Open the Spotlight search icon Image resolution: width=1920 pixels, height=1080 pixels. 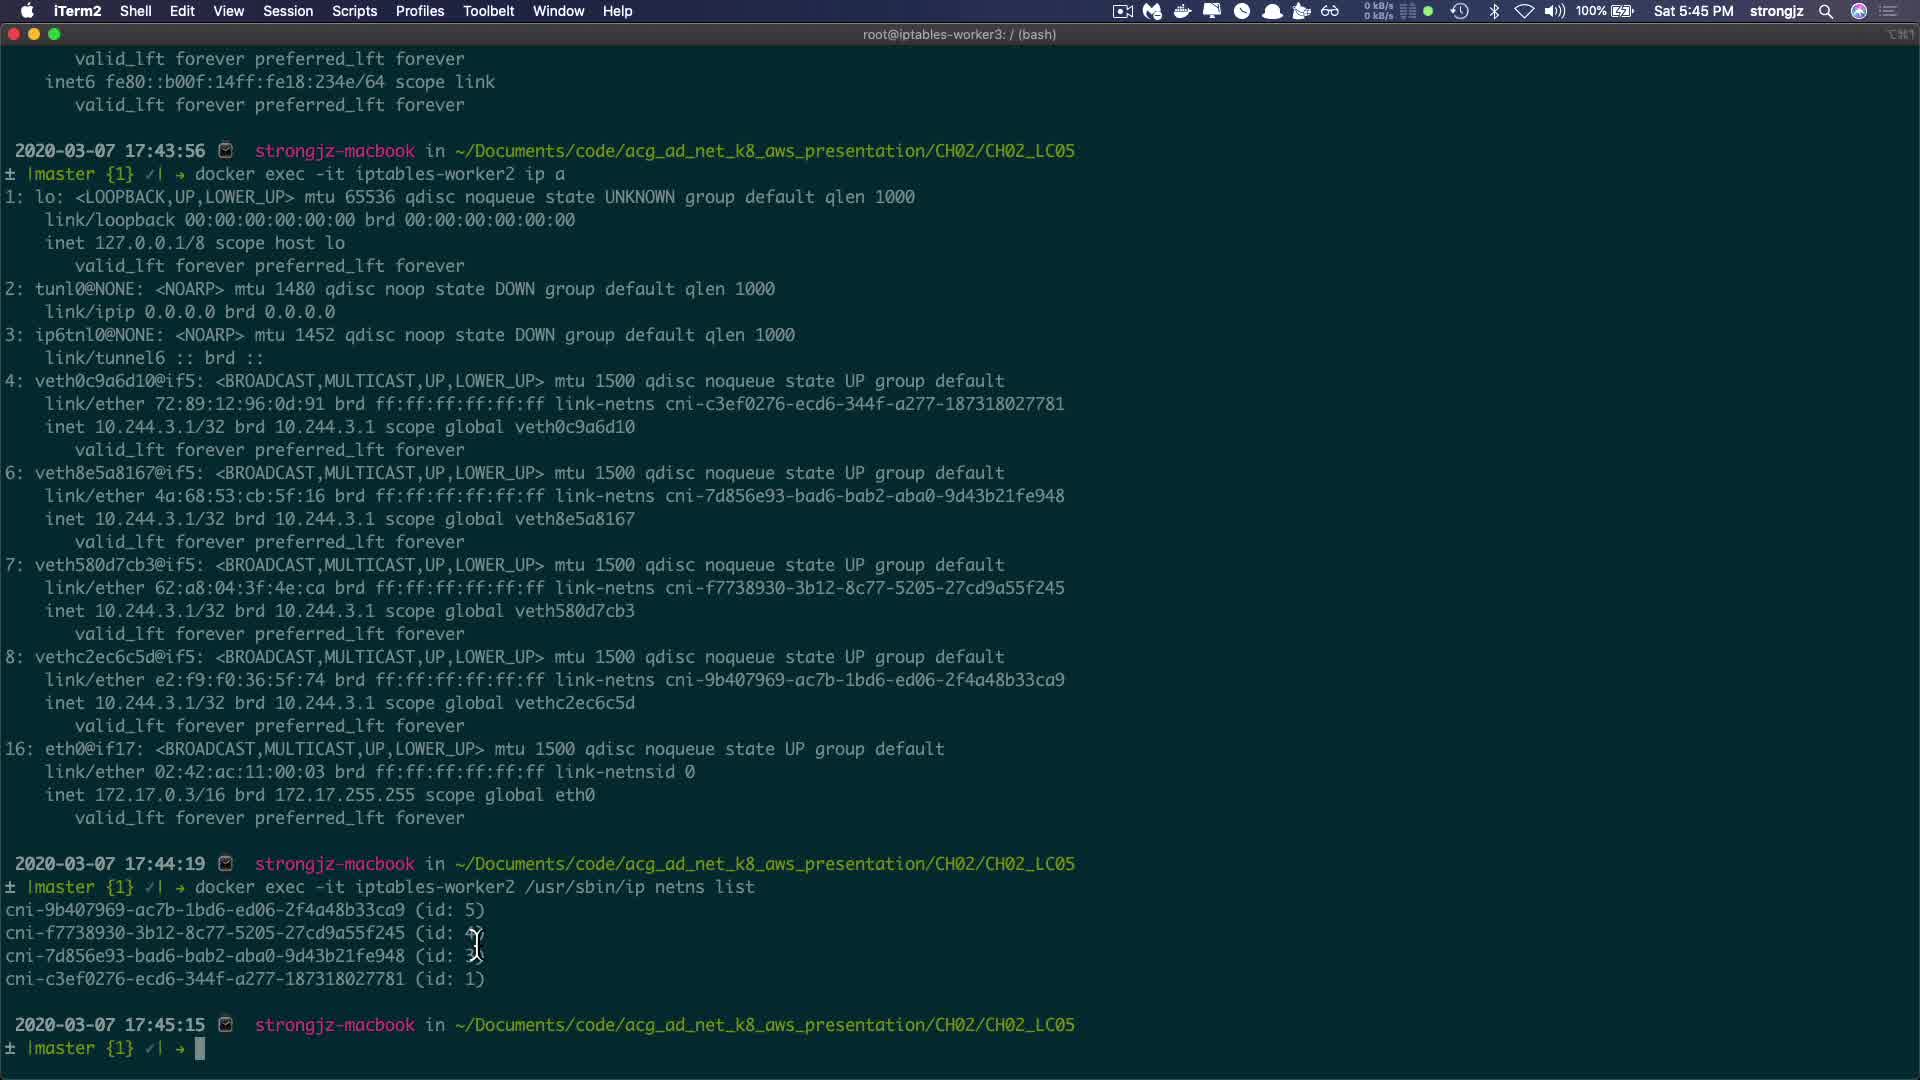(1826, 11)
